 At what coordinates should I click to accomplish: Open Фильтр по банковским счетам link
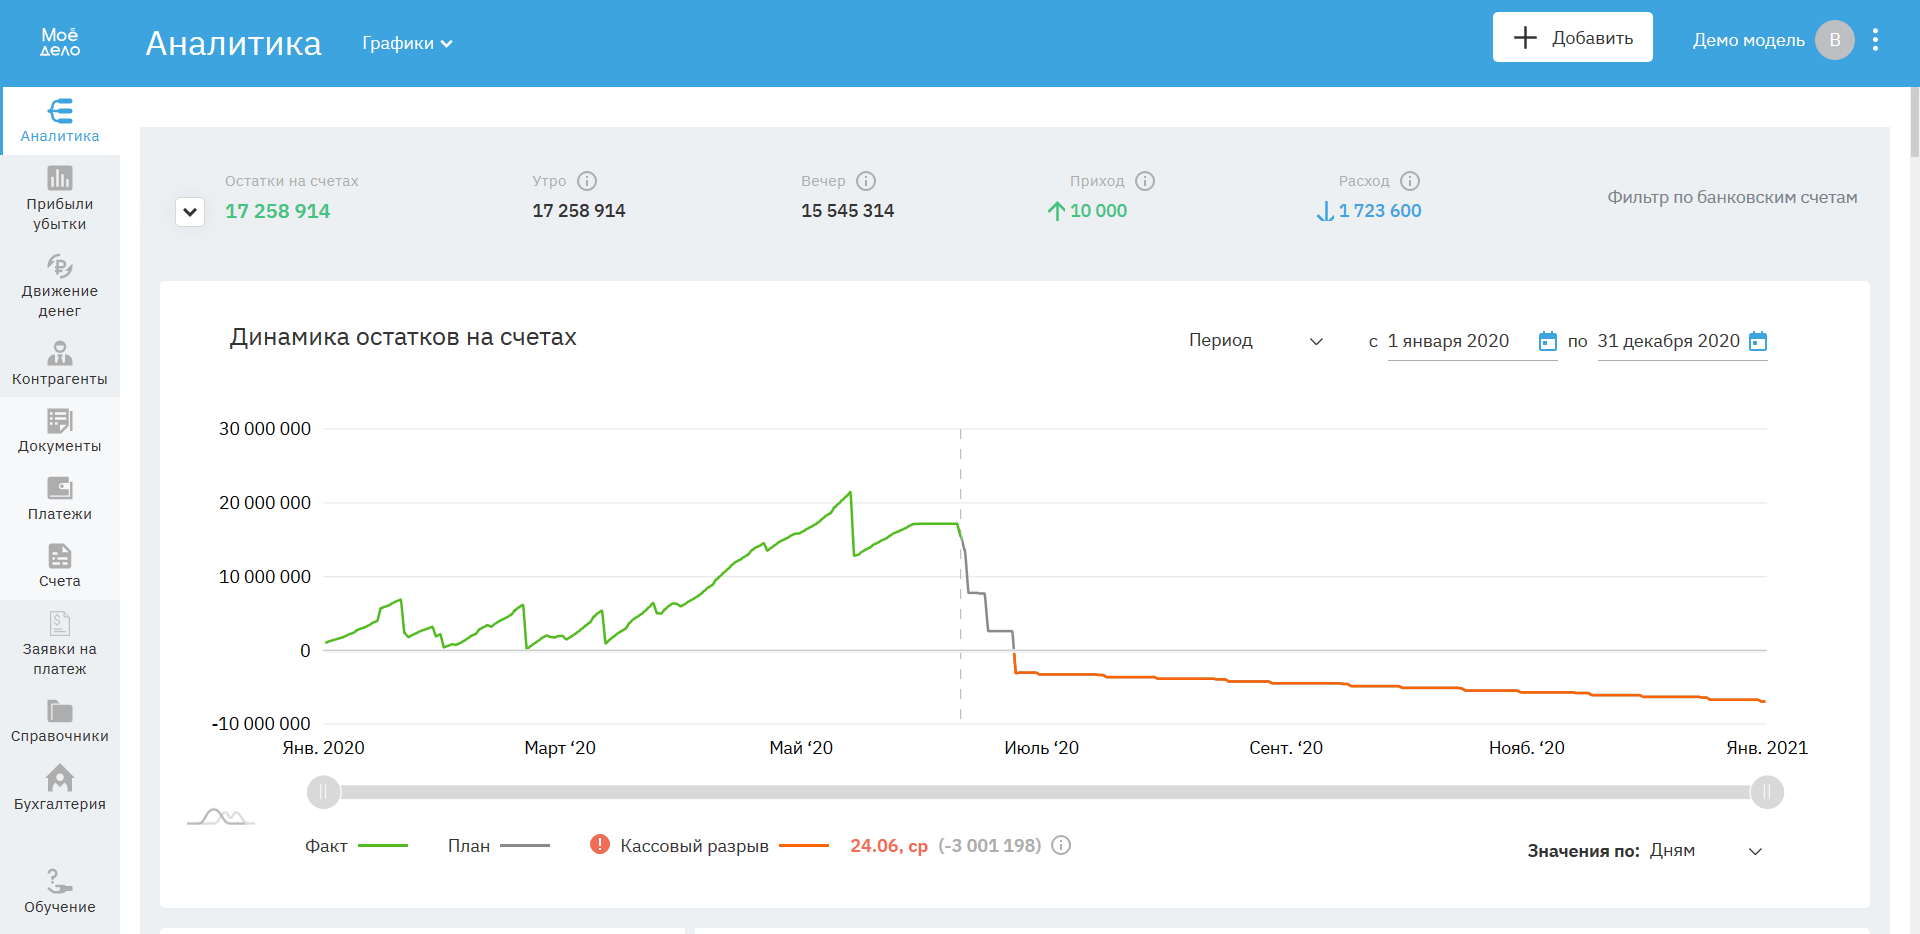1732,197
